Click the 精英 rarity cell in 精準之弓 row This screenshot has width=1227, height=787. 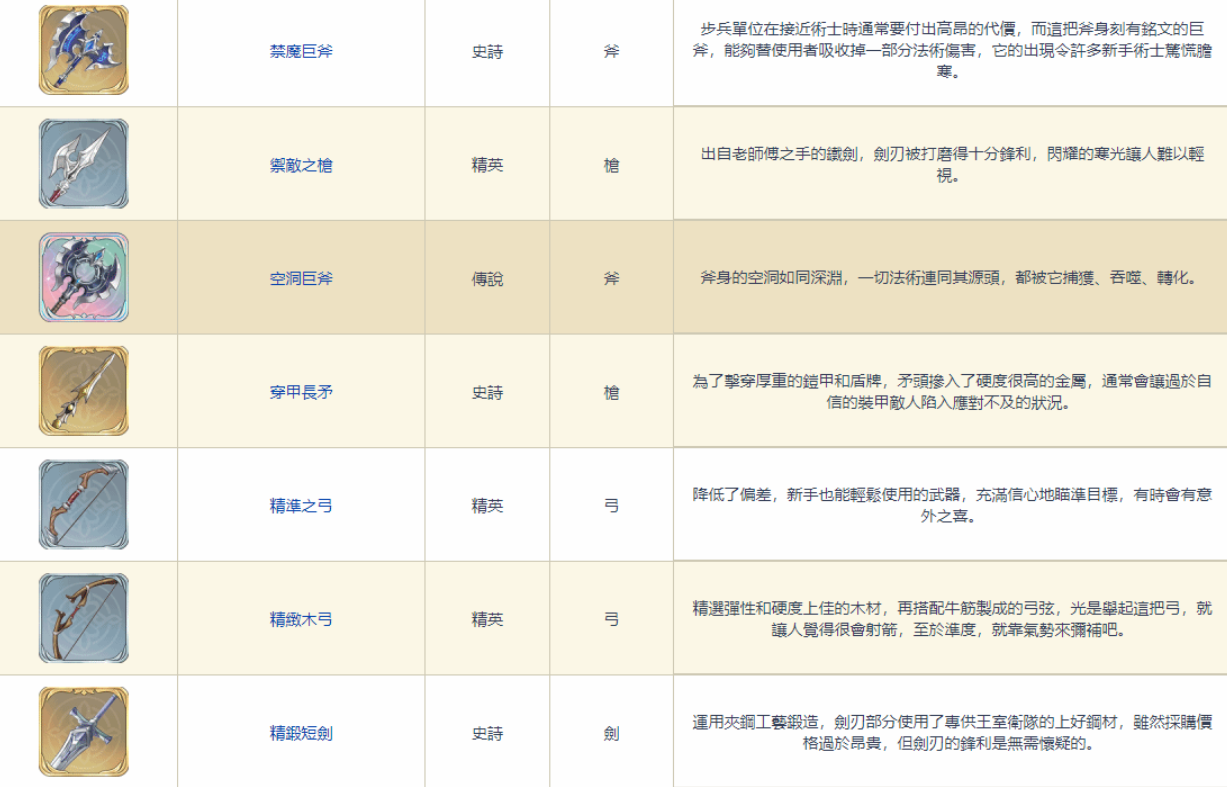(x=487, y=506)
